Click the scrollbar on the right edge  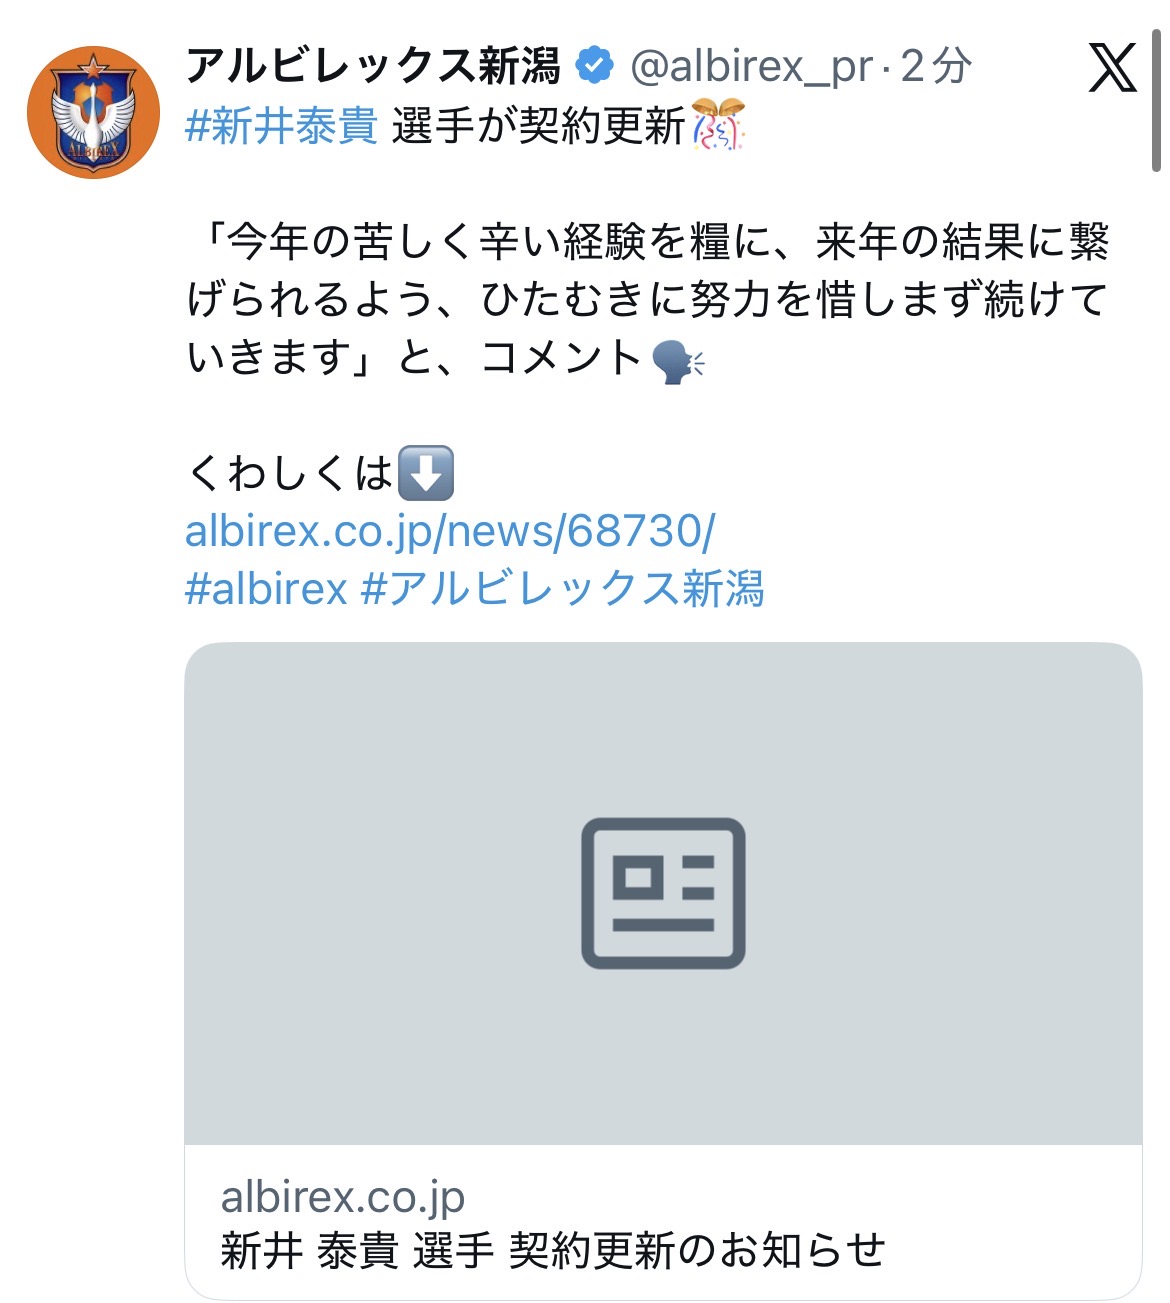[1156, 100]
